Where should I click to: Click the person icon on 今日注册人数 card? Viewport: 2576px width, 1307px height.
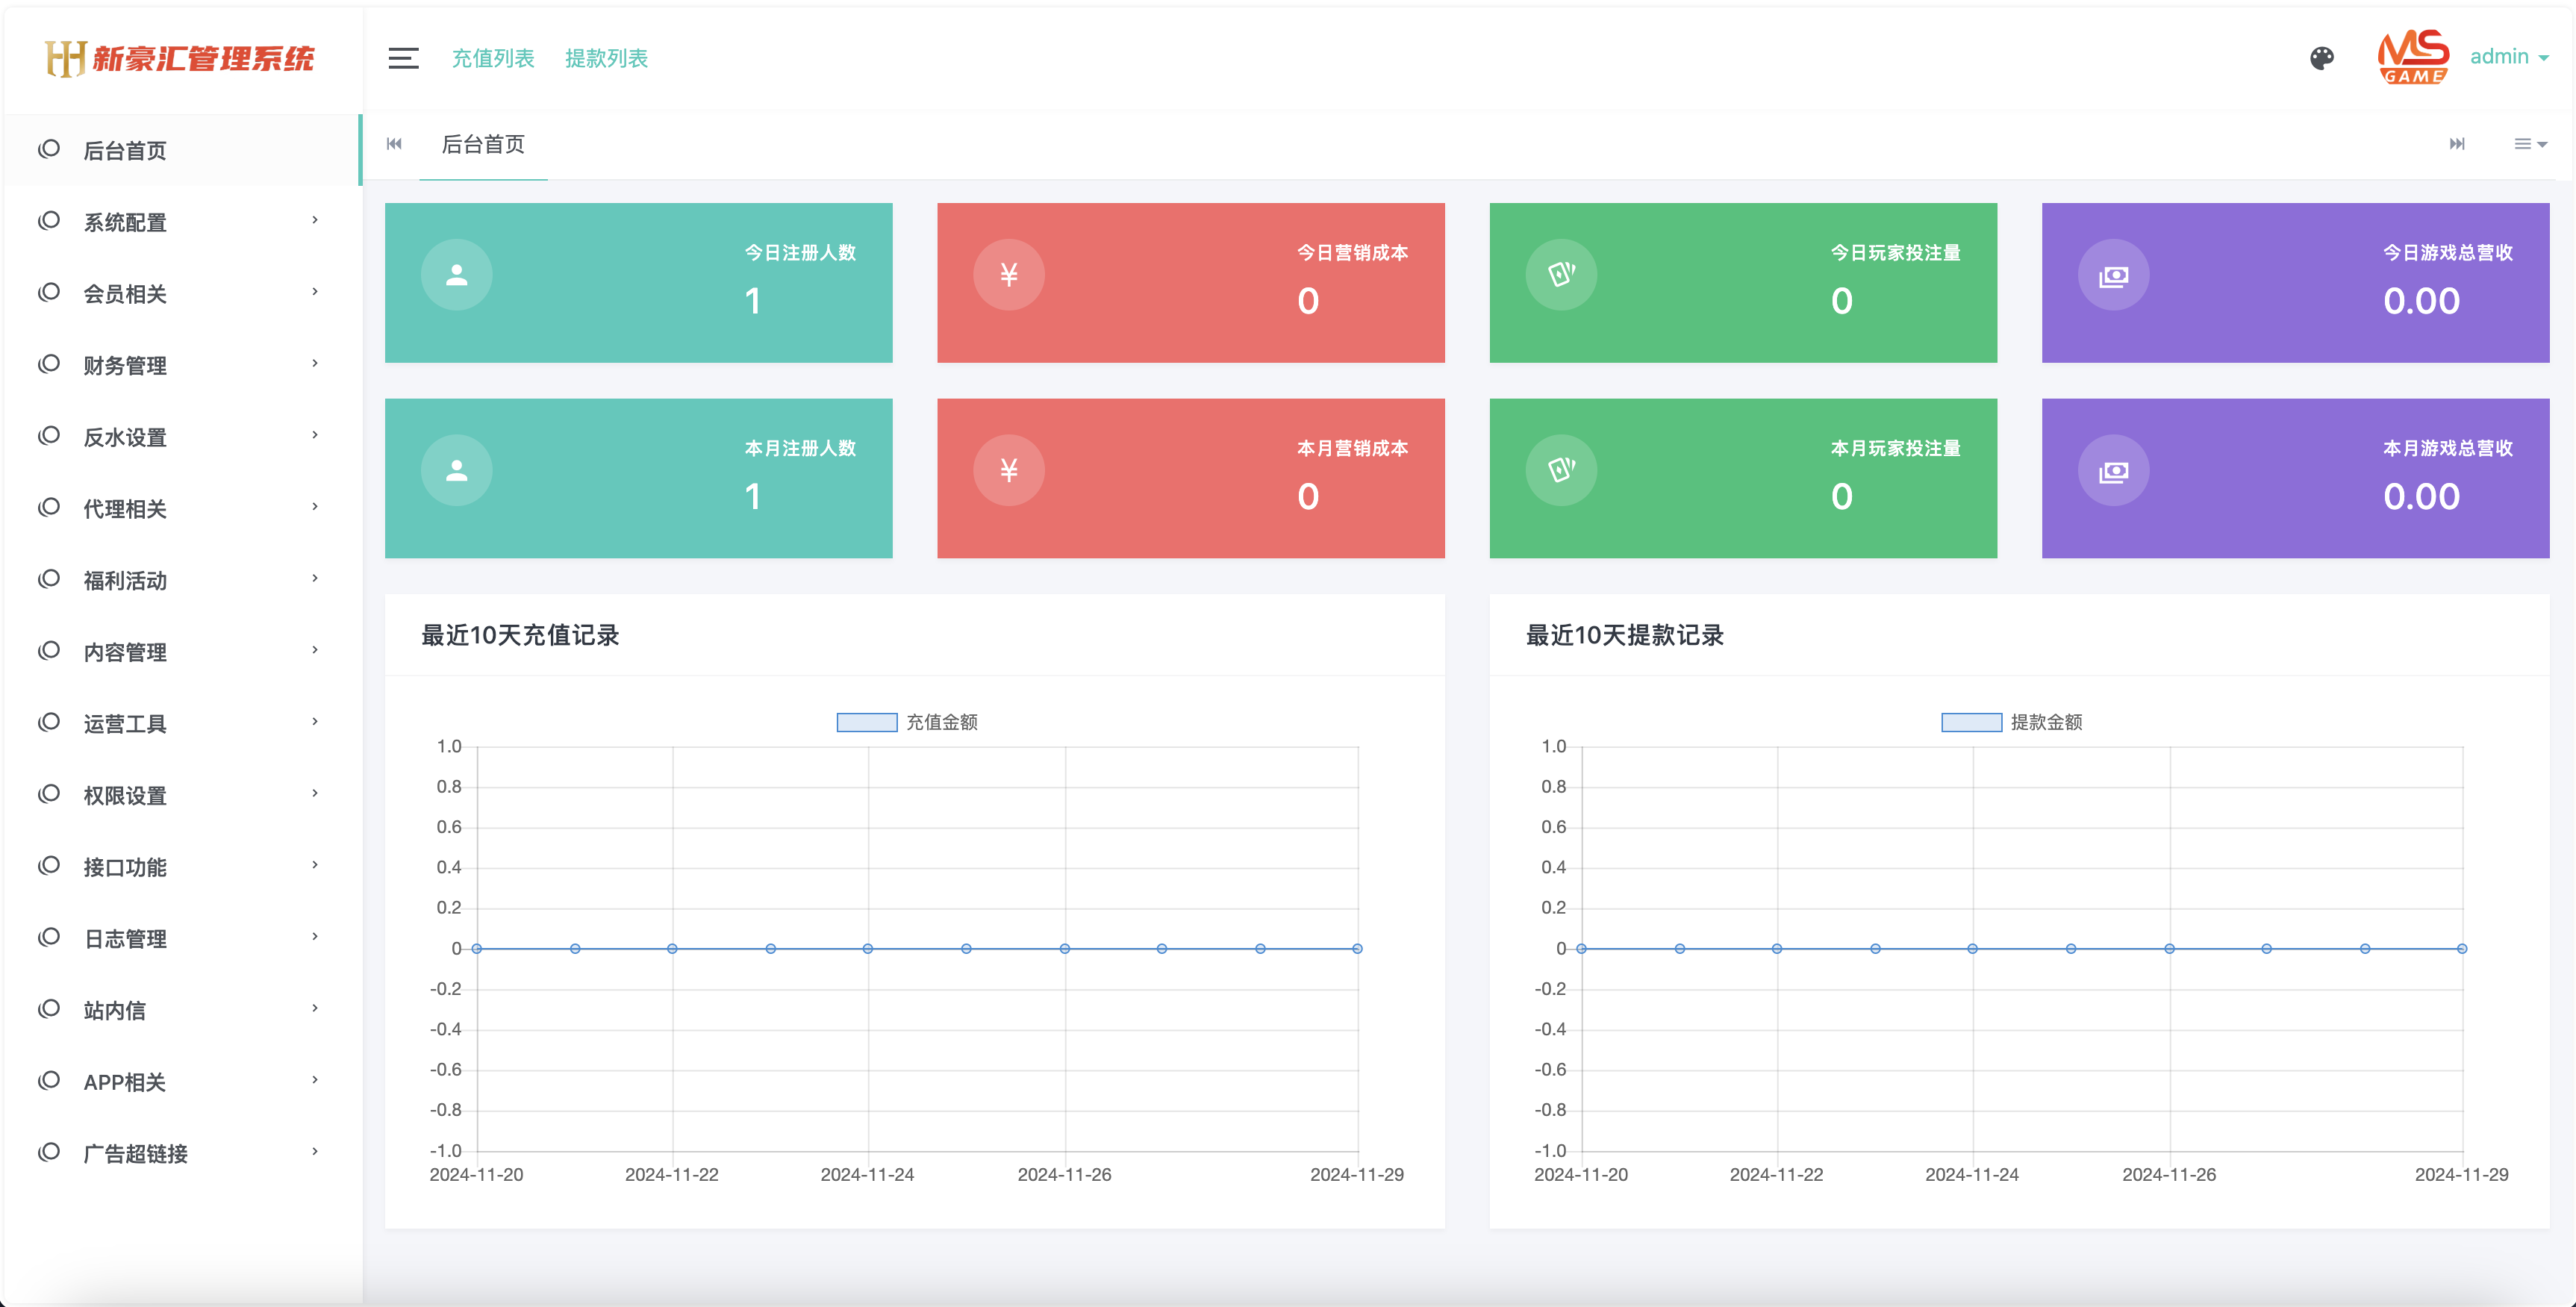456,274
